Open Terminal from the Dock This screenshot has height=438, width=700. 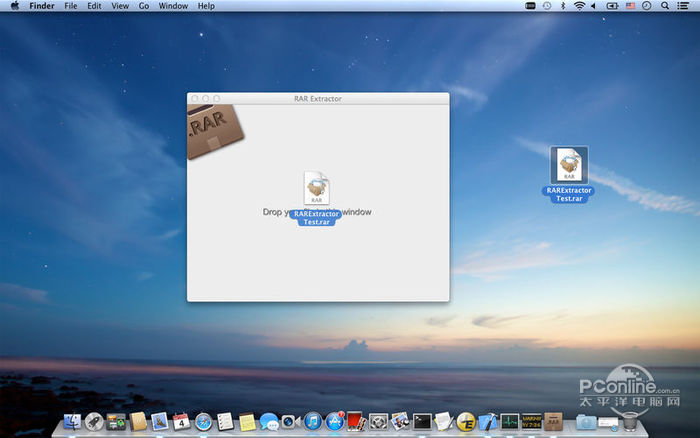[x=422, y=422]
